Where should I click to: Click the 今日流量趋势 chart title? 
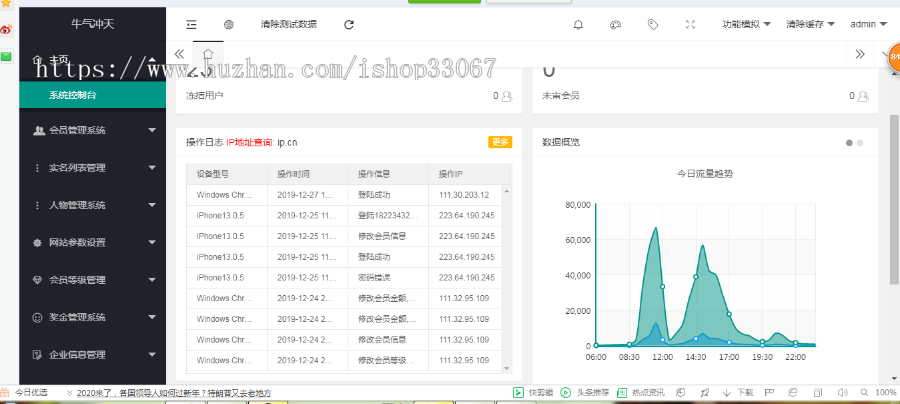point(705,174)
